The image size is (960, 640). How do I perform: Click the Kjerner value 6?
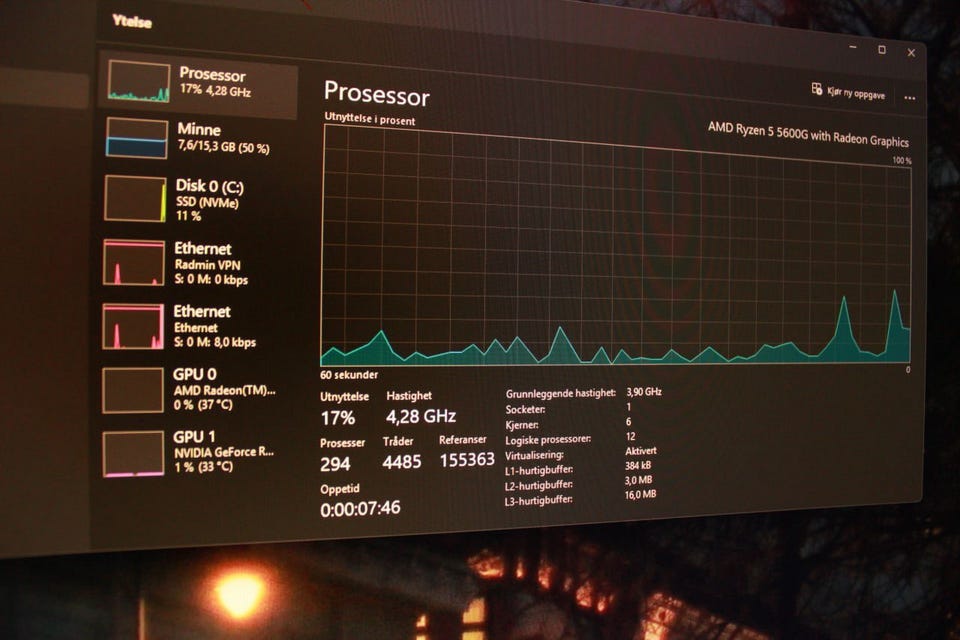[628, 421]
